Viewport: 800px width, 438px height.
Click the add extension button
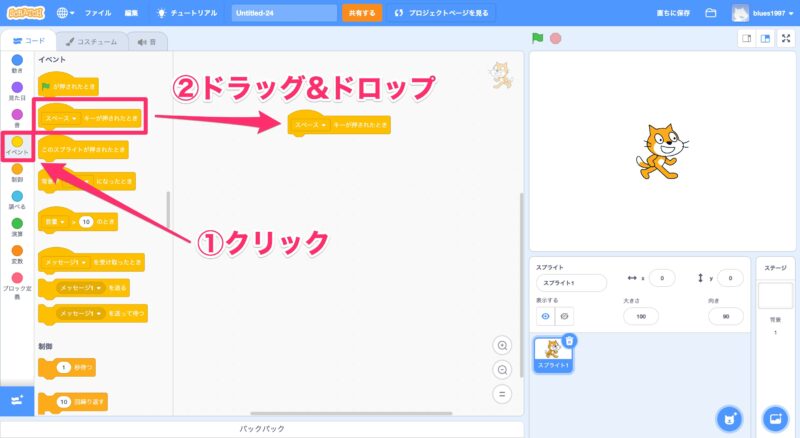17,401
